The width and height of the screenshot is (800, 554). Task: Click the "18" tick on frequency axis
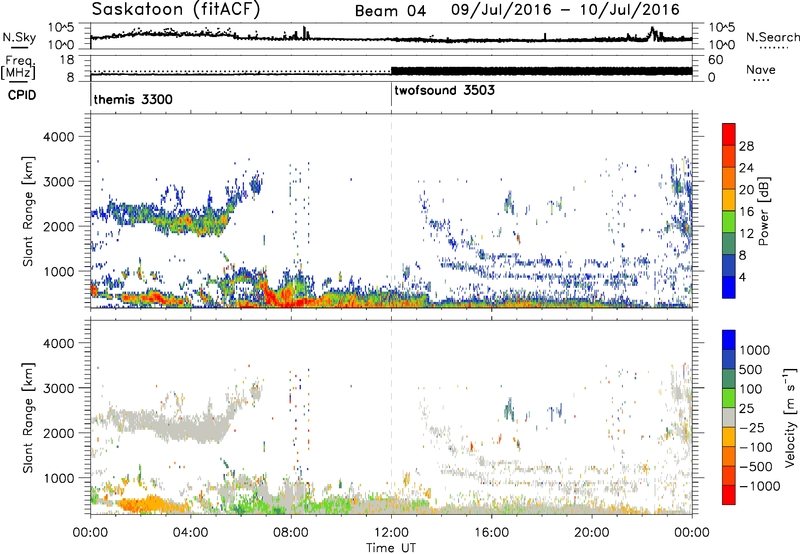[x=66, y=60]
